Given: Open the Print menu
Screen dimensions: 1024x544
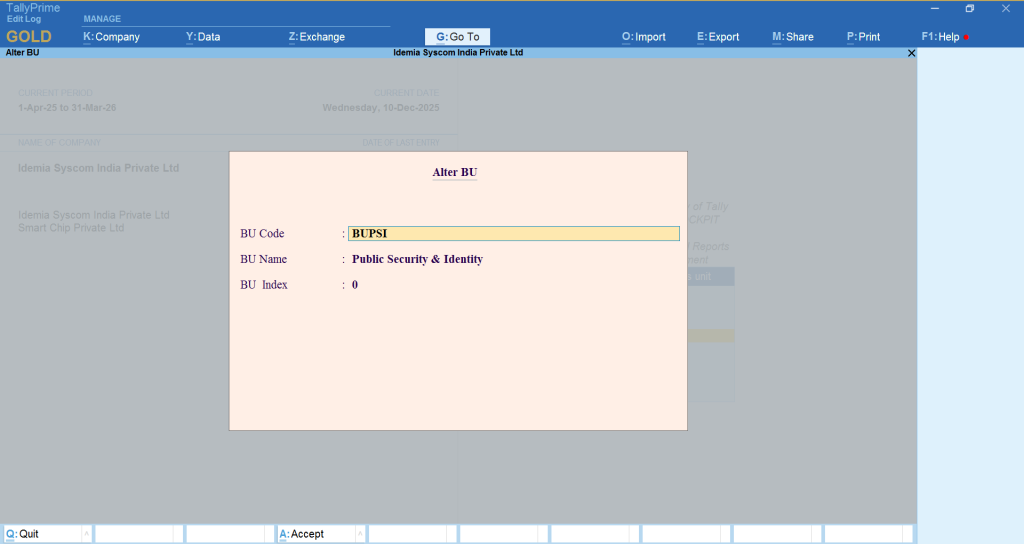Looking at the screenshot, I should [x=863, y=37].
